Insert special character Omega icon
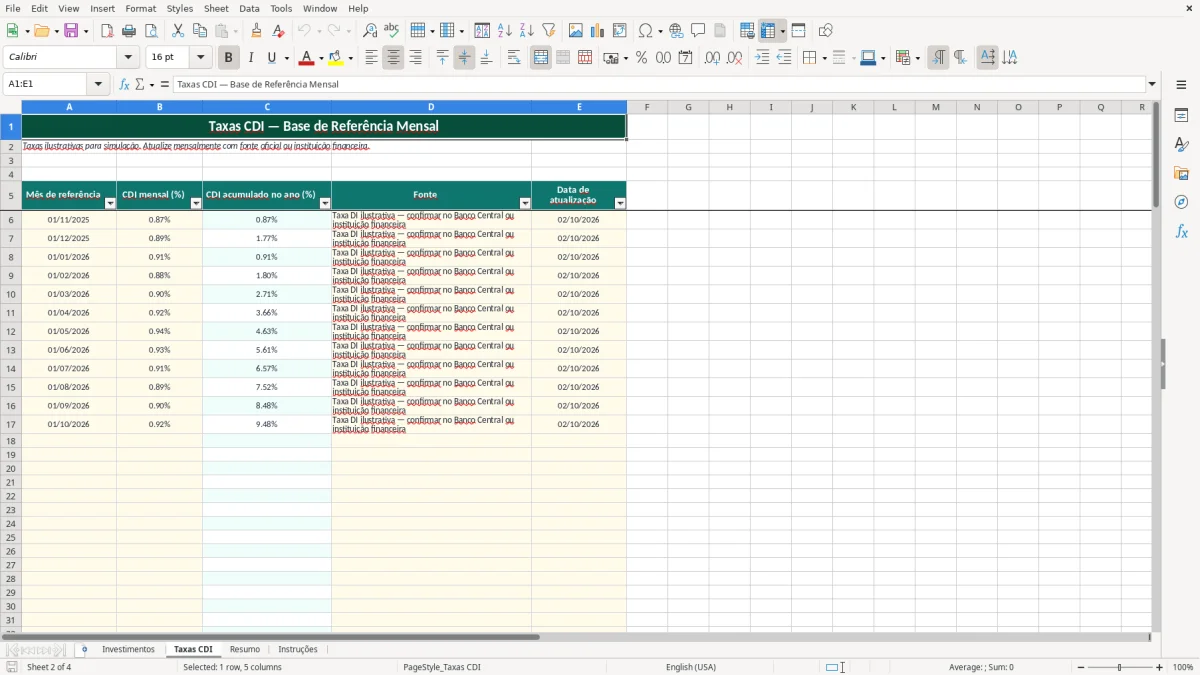This screenshot has width=1200, height=675. click(646, 31)
